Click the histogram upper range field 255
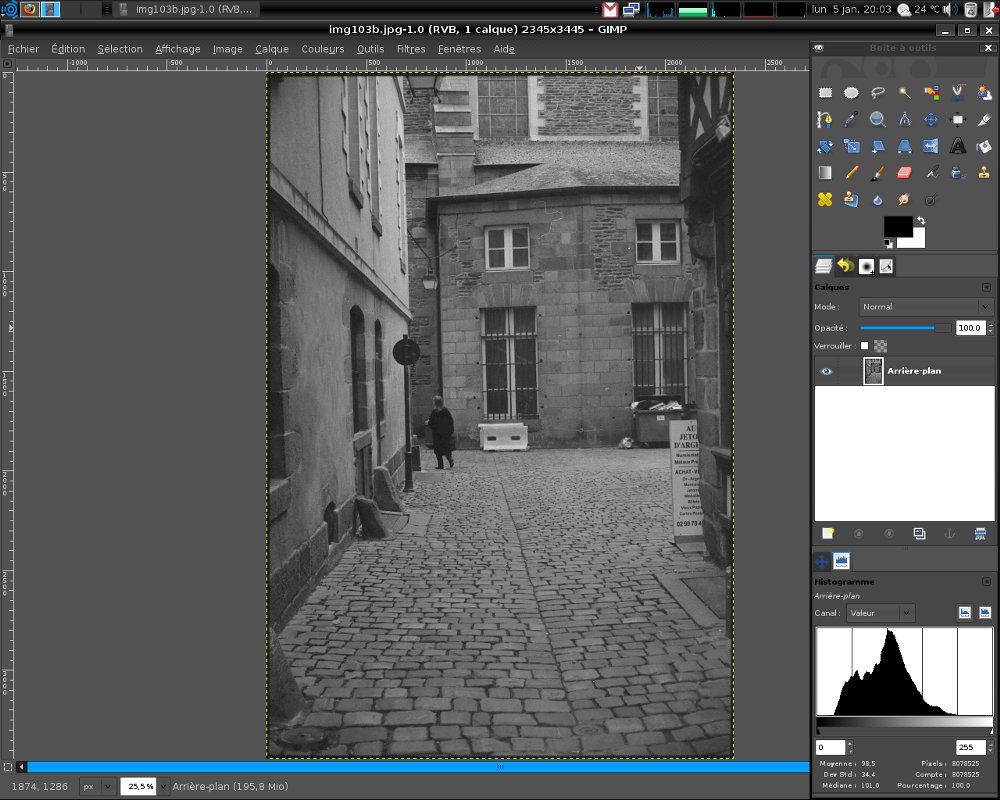This screenshot has height=800, width=1000. [x=971, y=747]
